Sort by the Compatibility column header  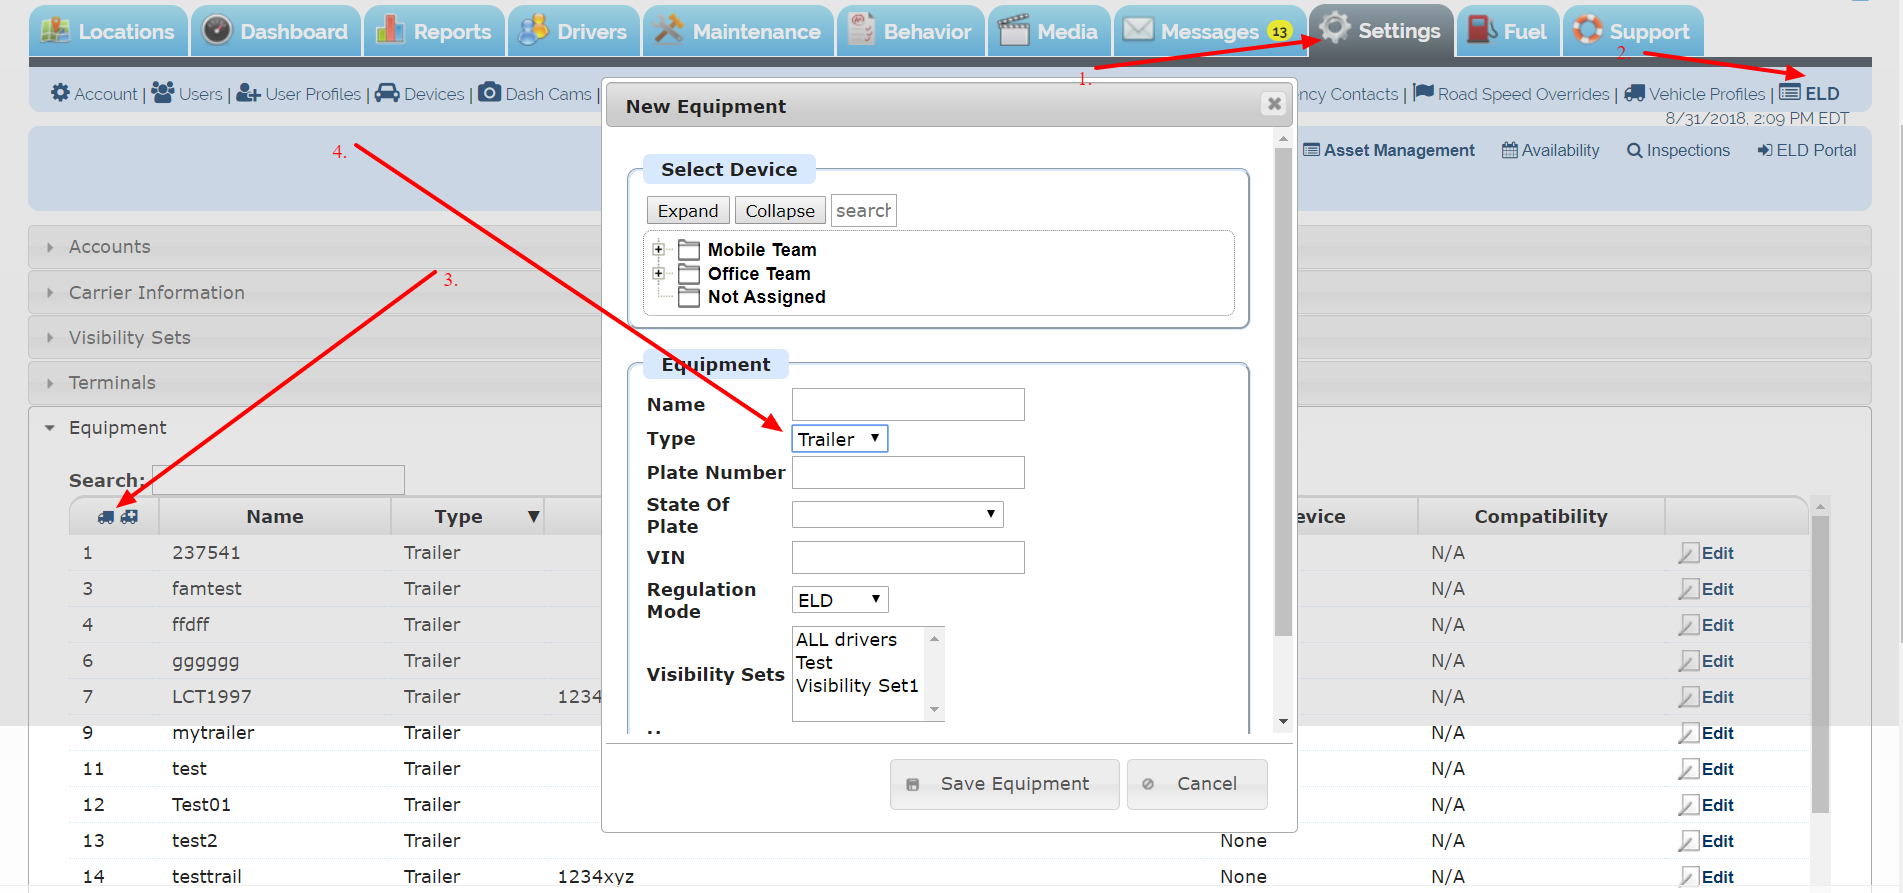1540,517
